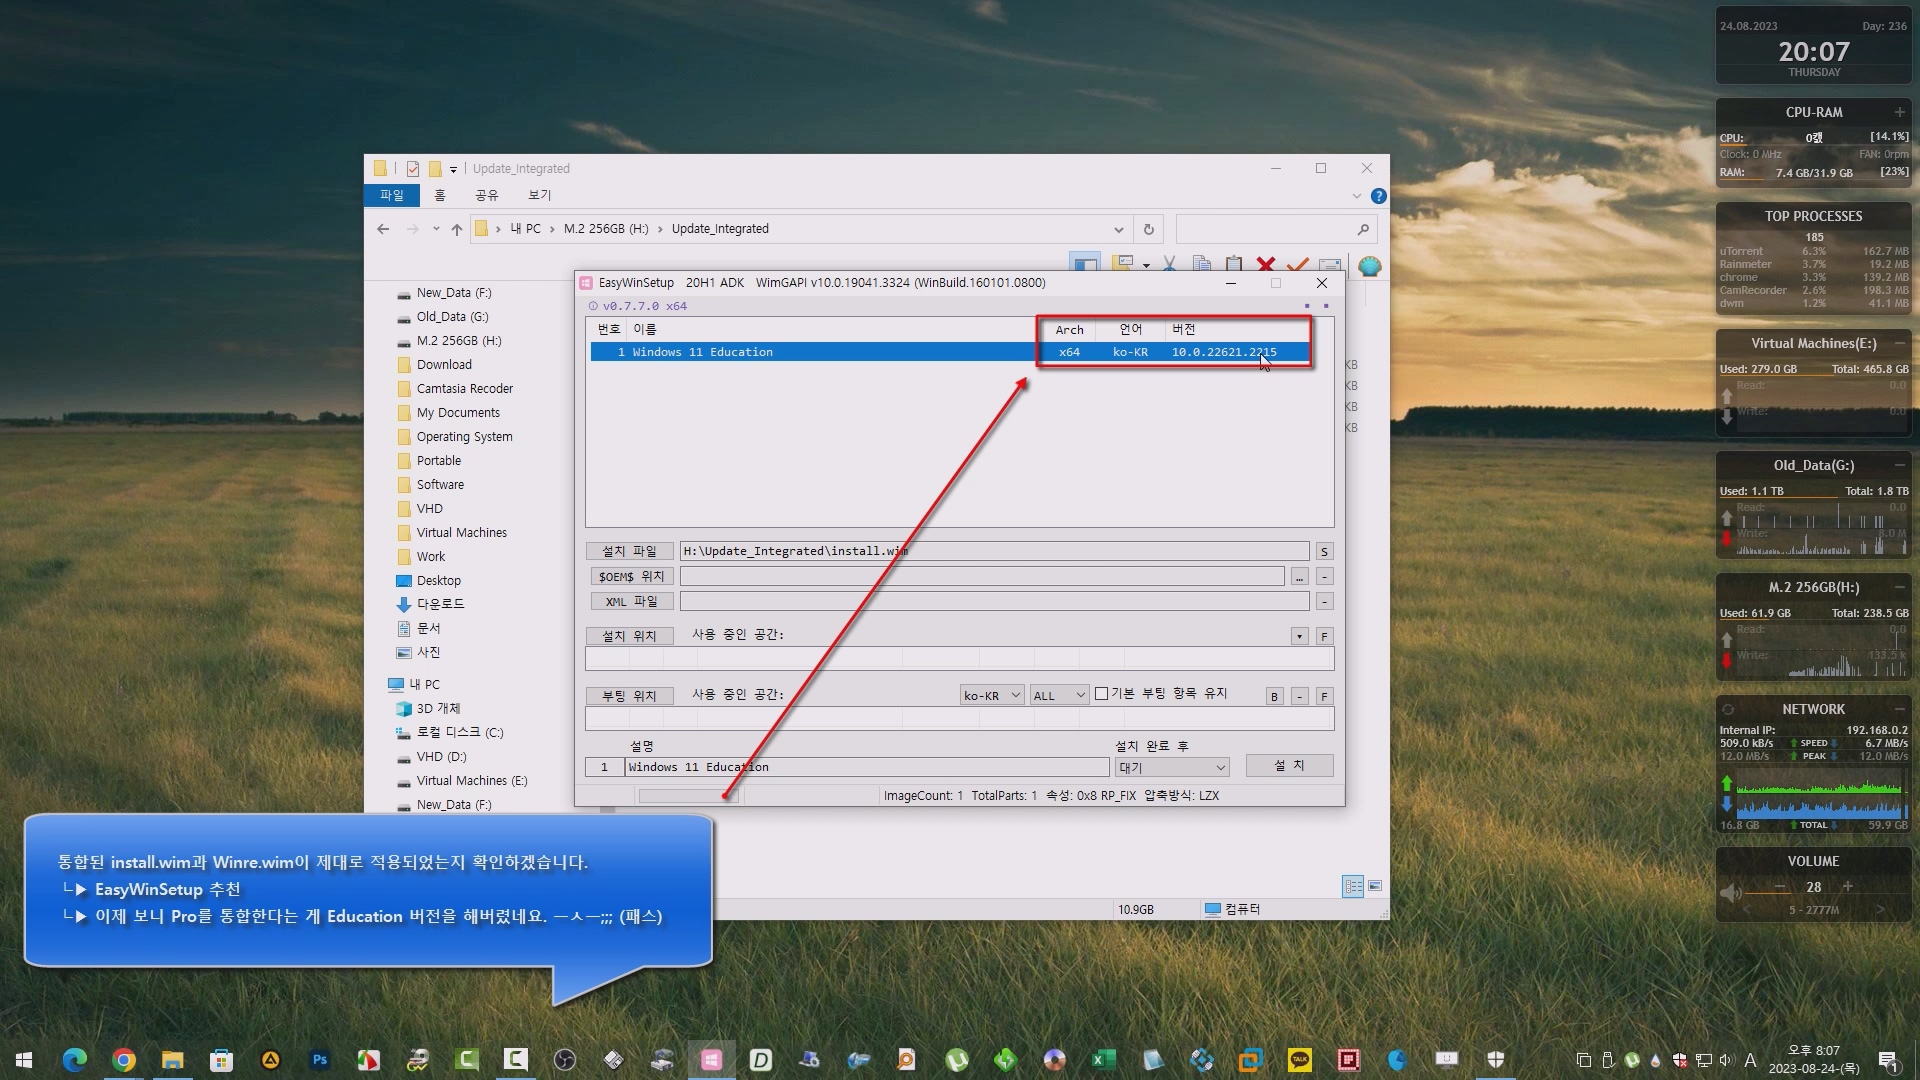Click the 이름 column header
The image size is (1920, 1080).
pyautogui.click(x=645, y=330)
